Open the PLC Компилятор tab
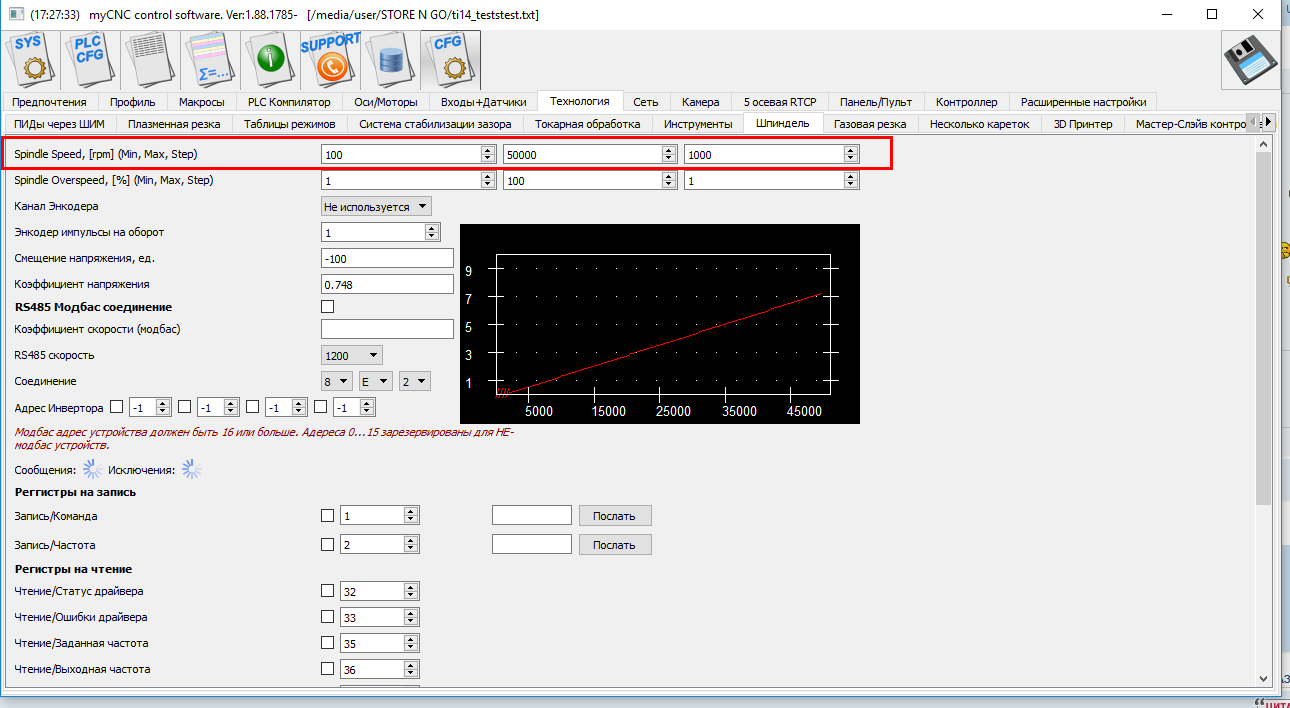1290x708 pixels. click(x=289, y=102)
